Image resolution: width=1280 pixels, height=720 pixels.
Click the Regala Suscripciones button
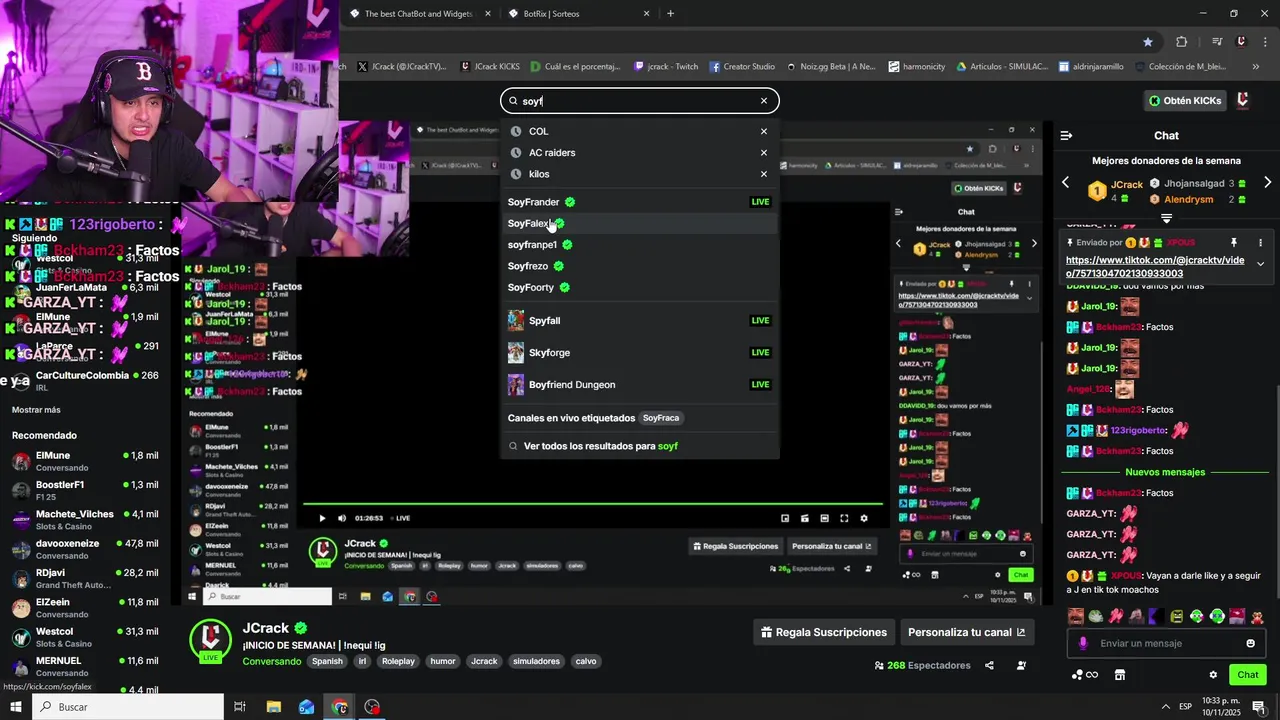[824, 632]
